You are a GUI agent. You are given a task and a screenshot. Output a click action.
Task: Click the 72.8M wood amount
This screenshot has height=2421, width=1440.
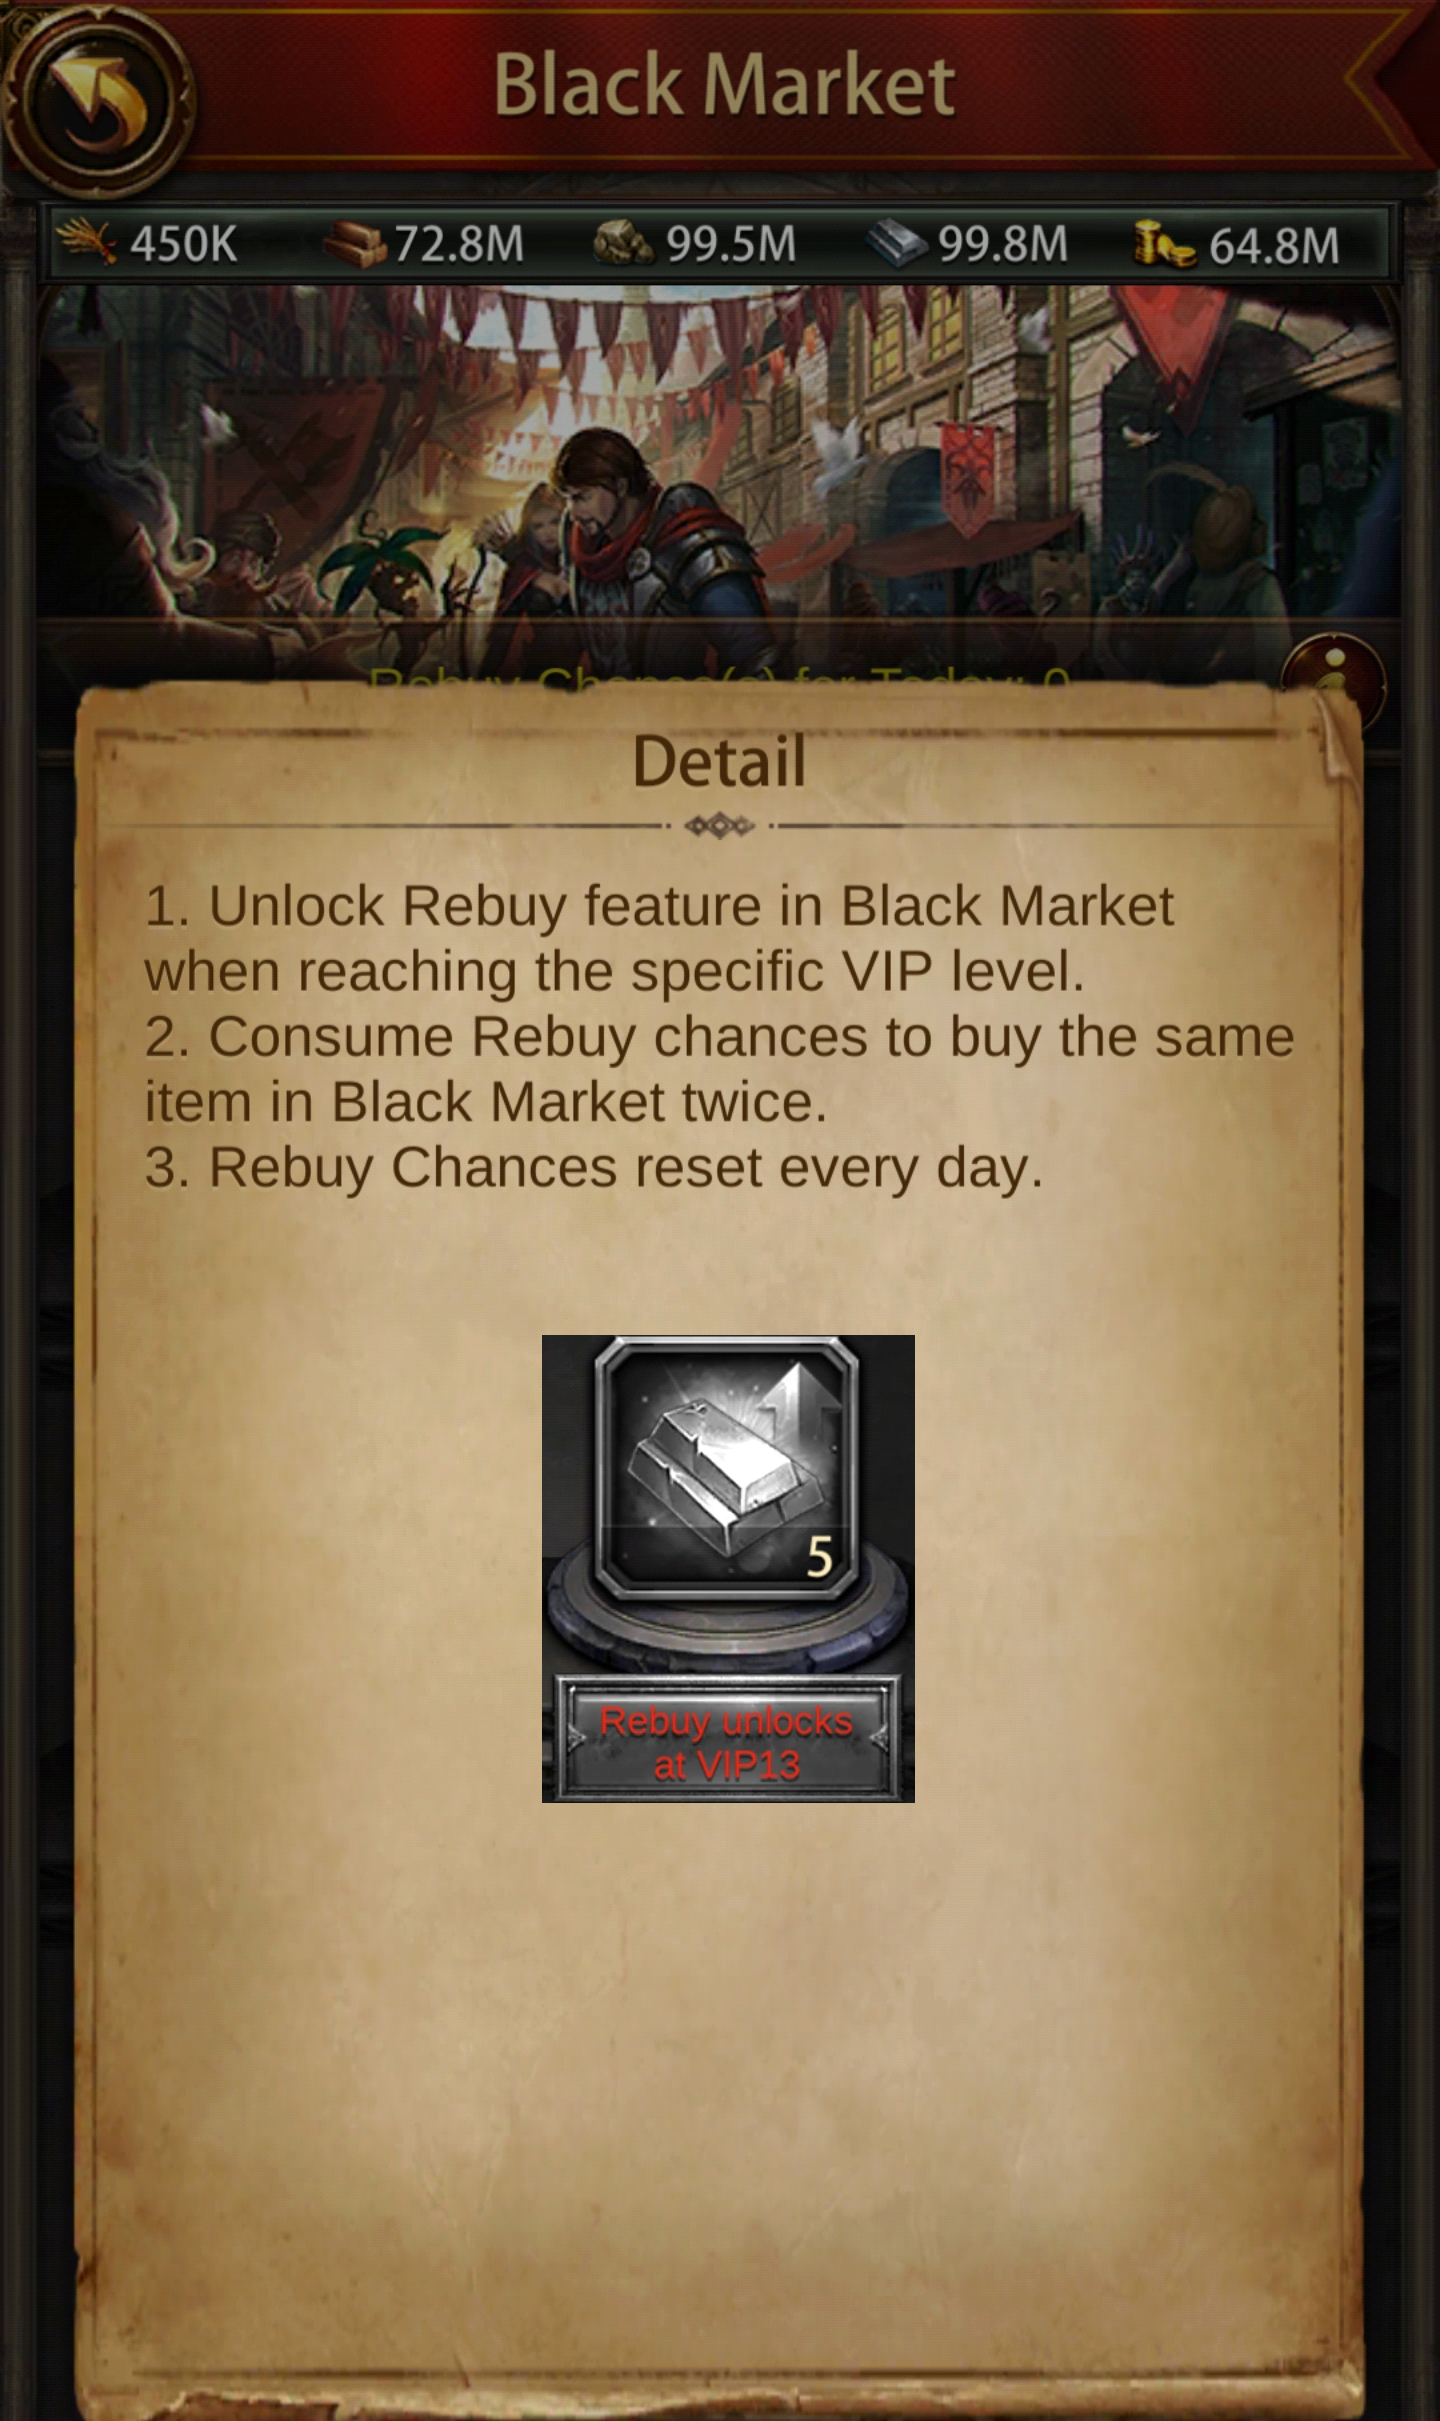point(459,245)
